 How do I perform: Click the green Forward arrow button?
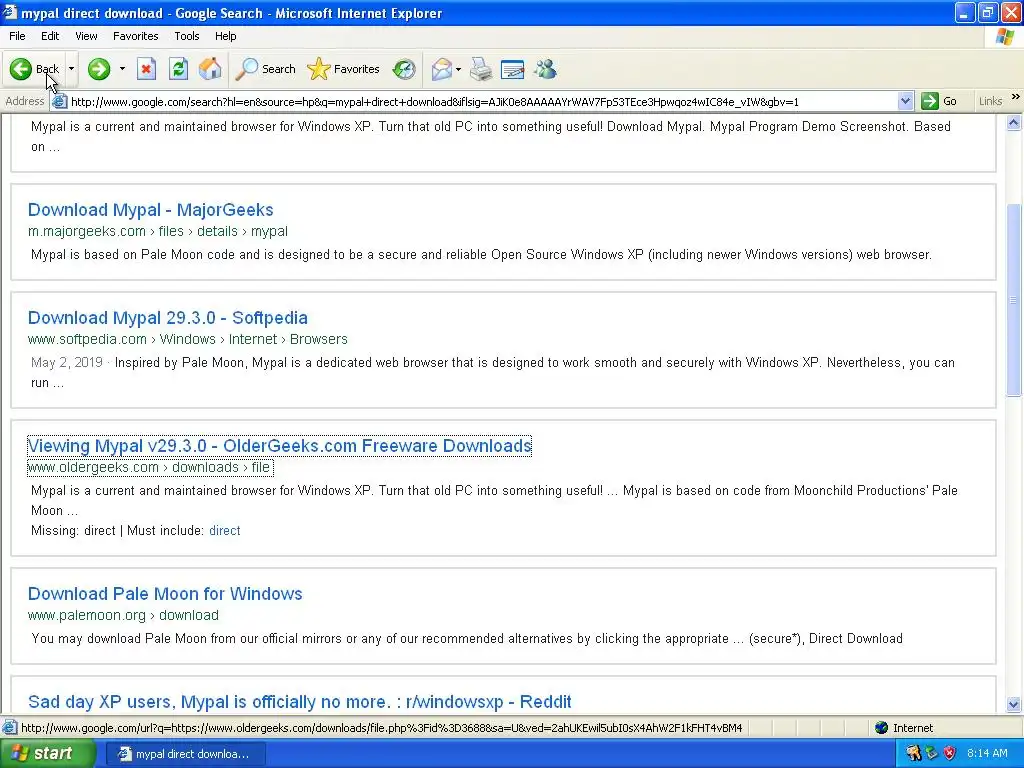(99, 69)
